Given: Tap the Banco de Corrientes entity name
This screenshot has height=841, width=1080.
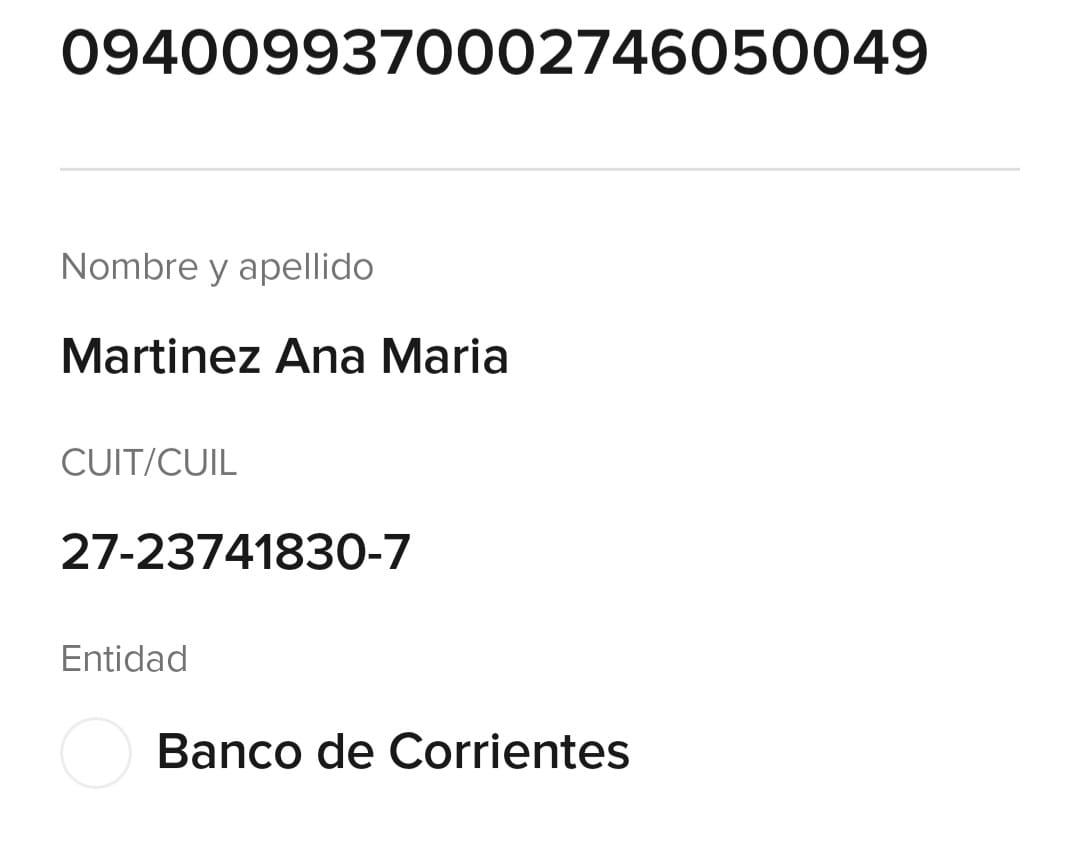Looking at the screenshot, I should pos(393,752).
